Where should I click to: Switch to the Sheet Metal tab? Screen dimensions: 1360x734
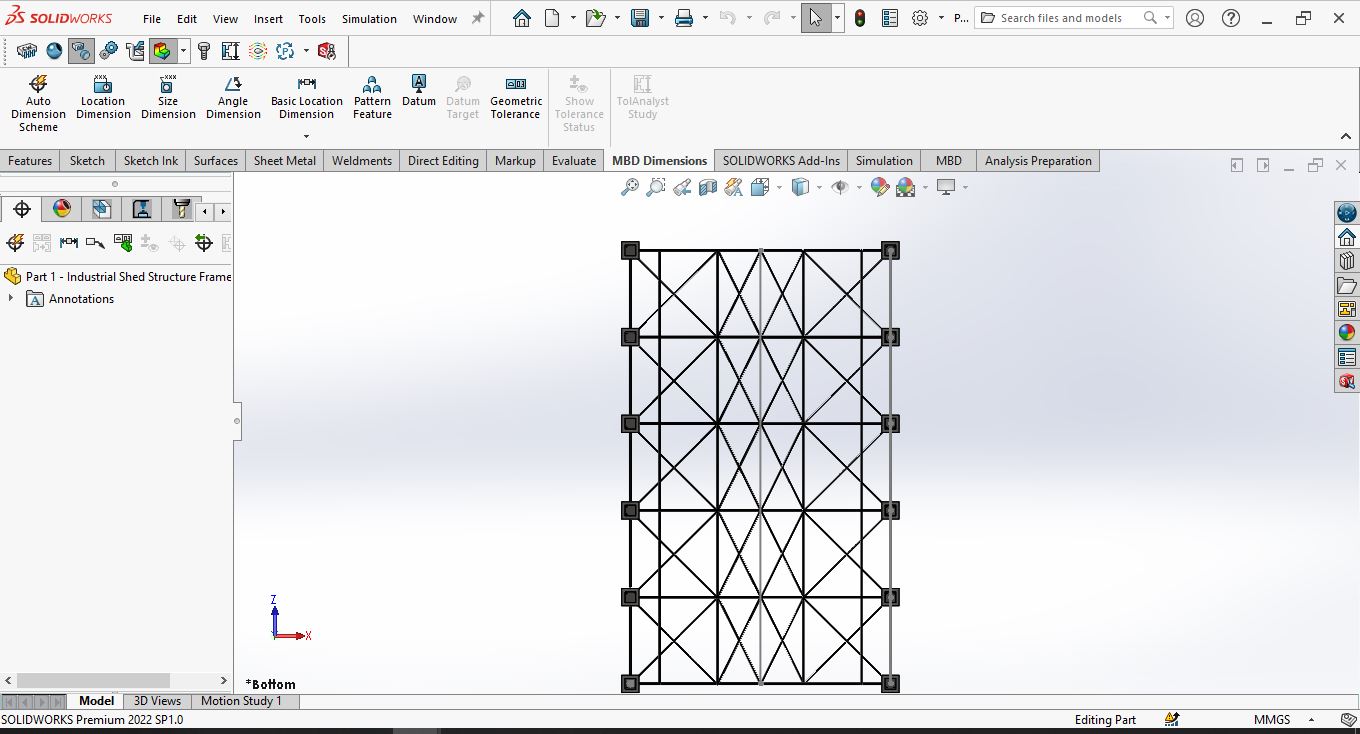point(285,160)
